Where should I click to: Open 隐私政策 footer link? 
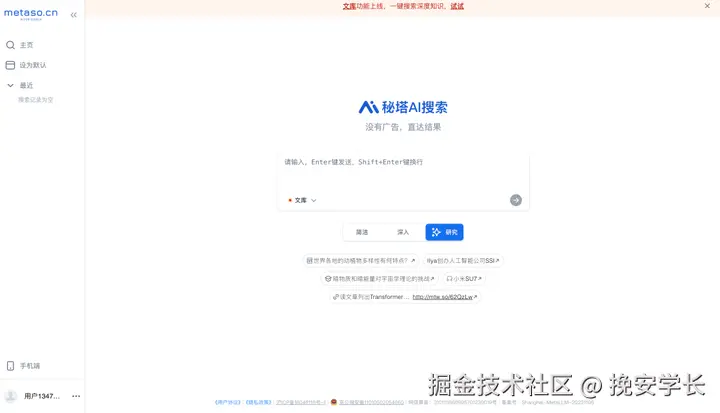pos(259,402)
